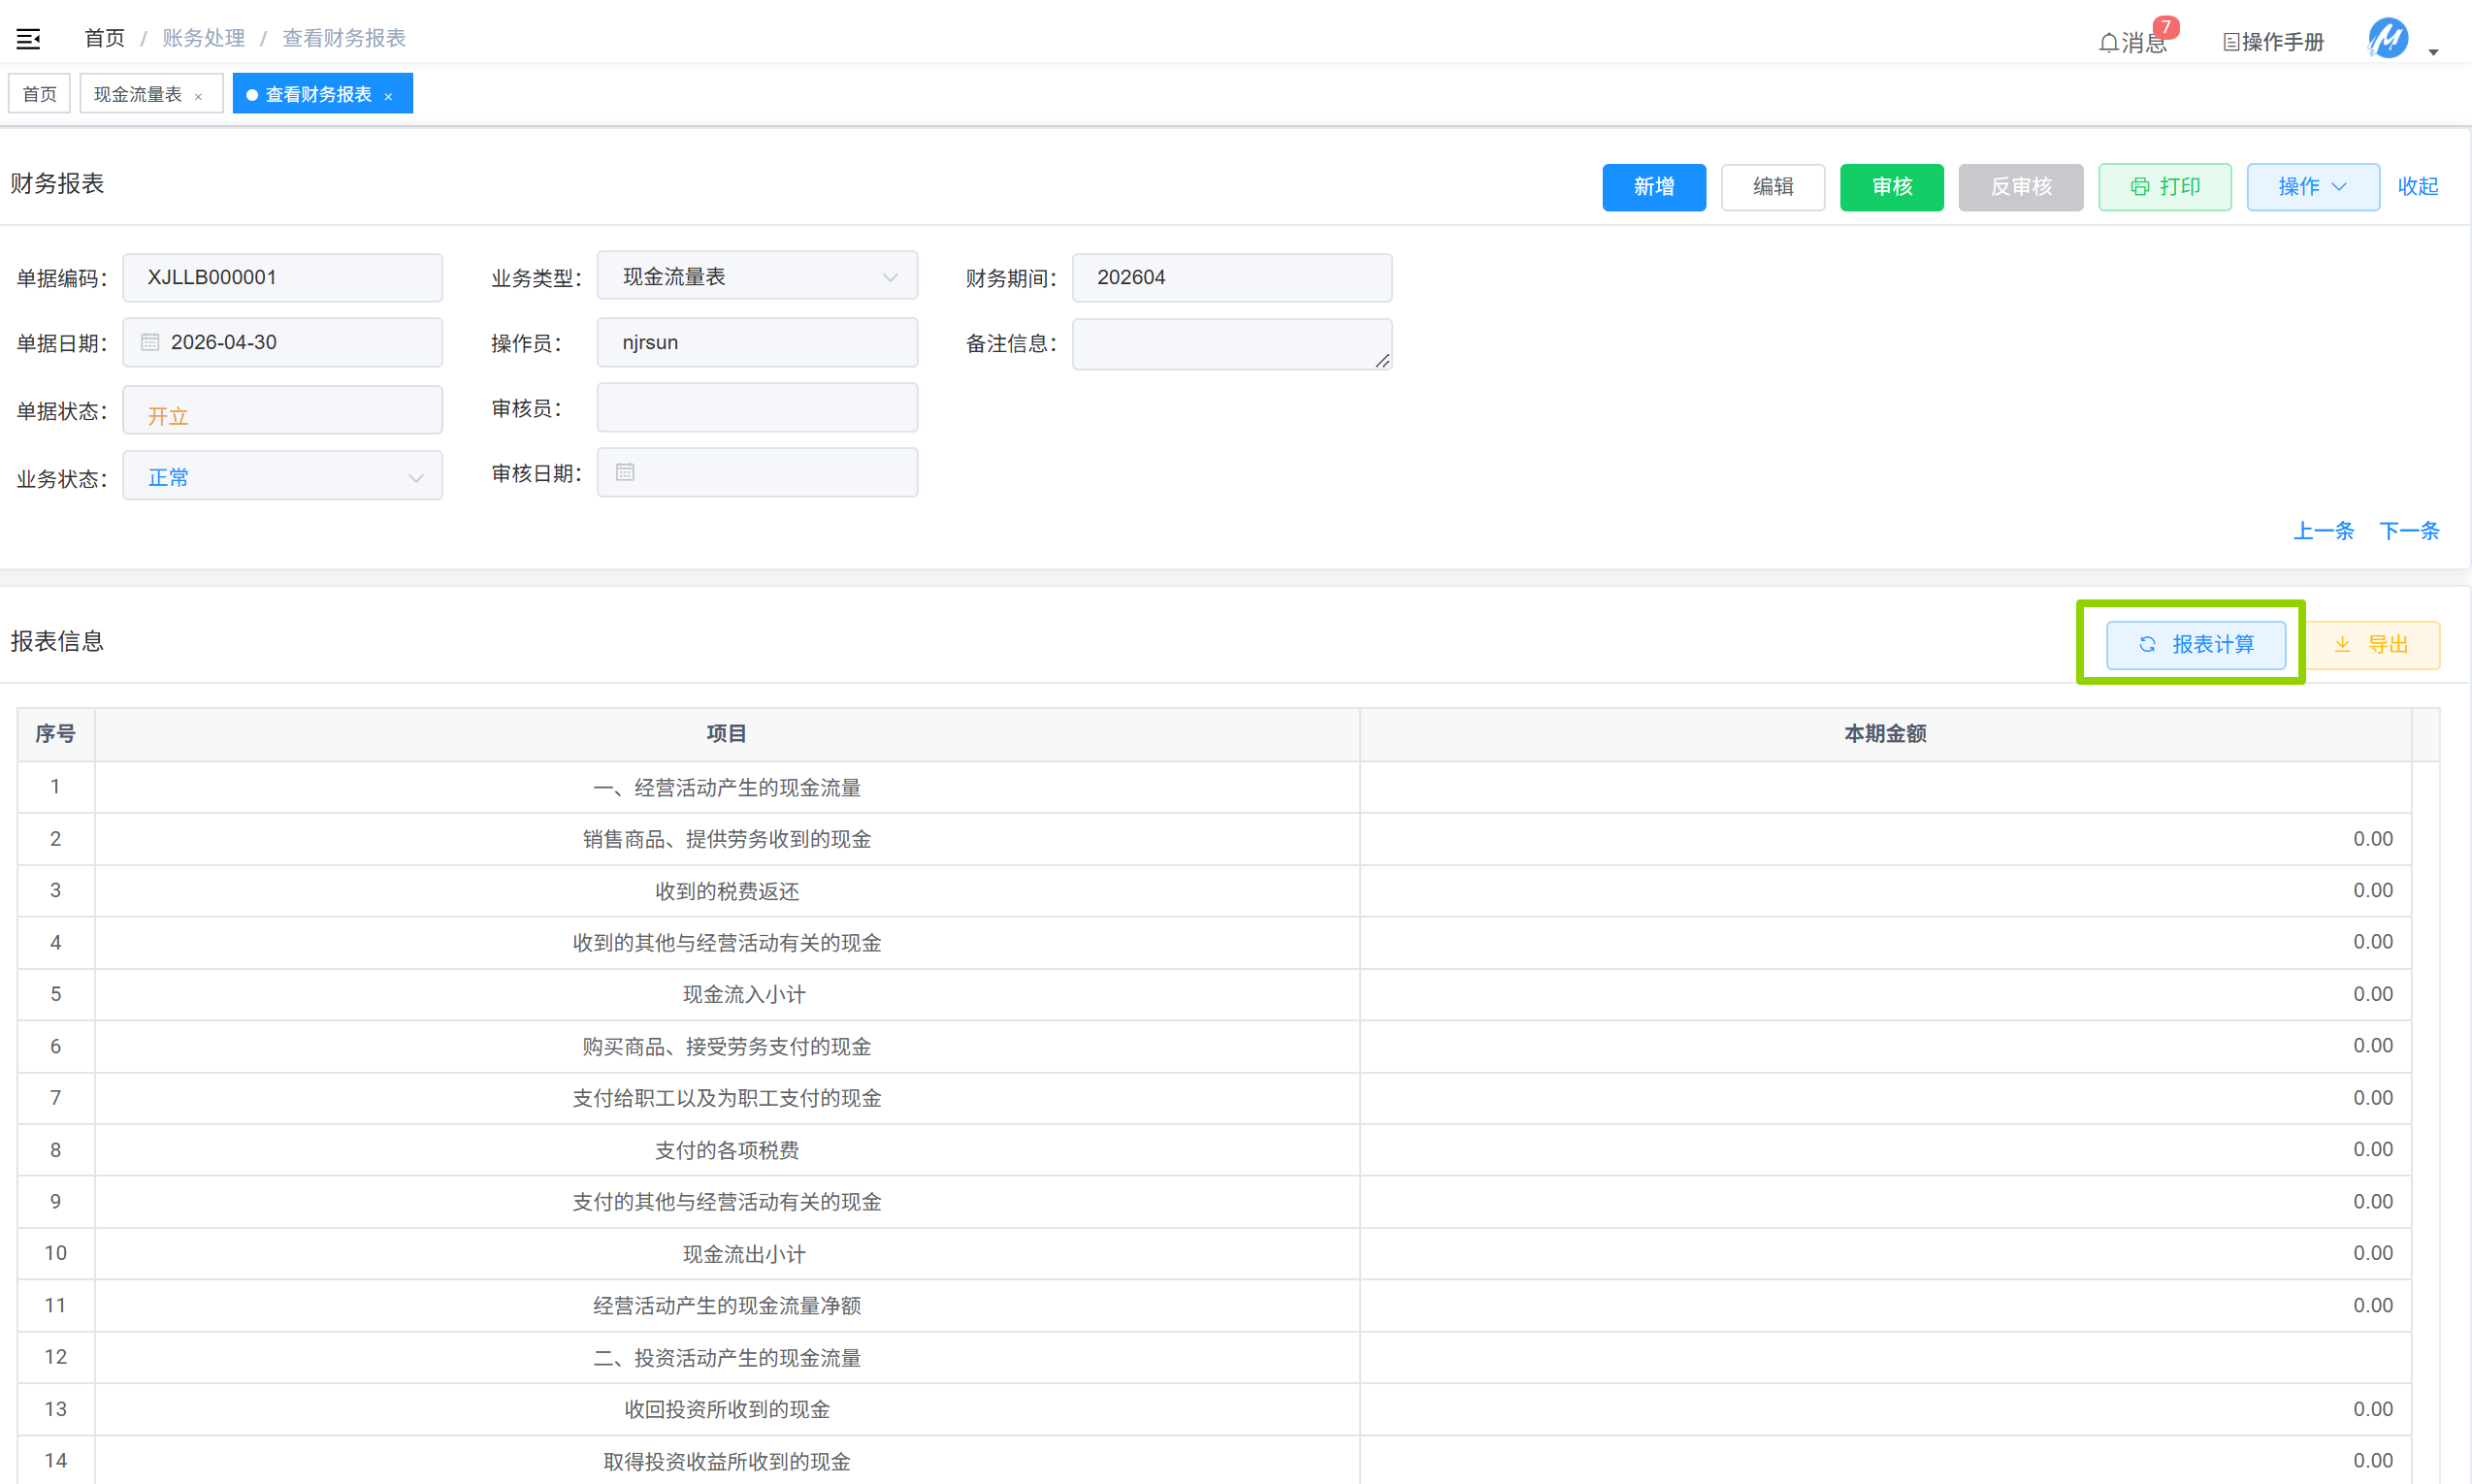Image resolution: width=2472 pixels, height=1484 pixels.
Task: Close the 查看财务报表 tab
Action: (x=388, y=96)
